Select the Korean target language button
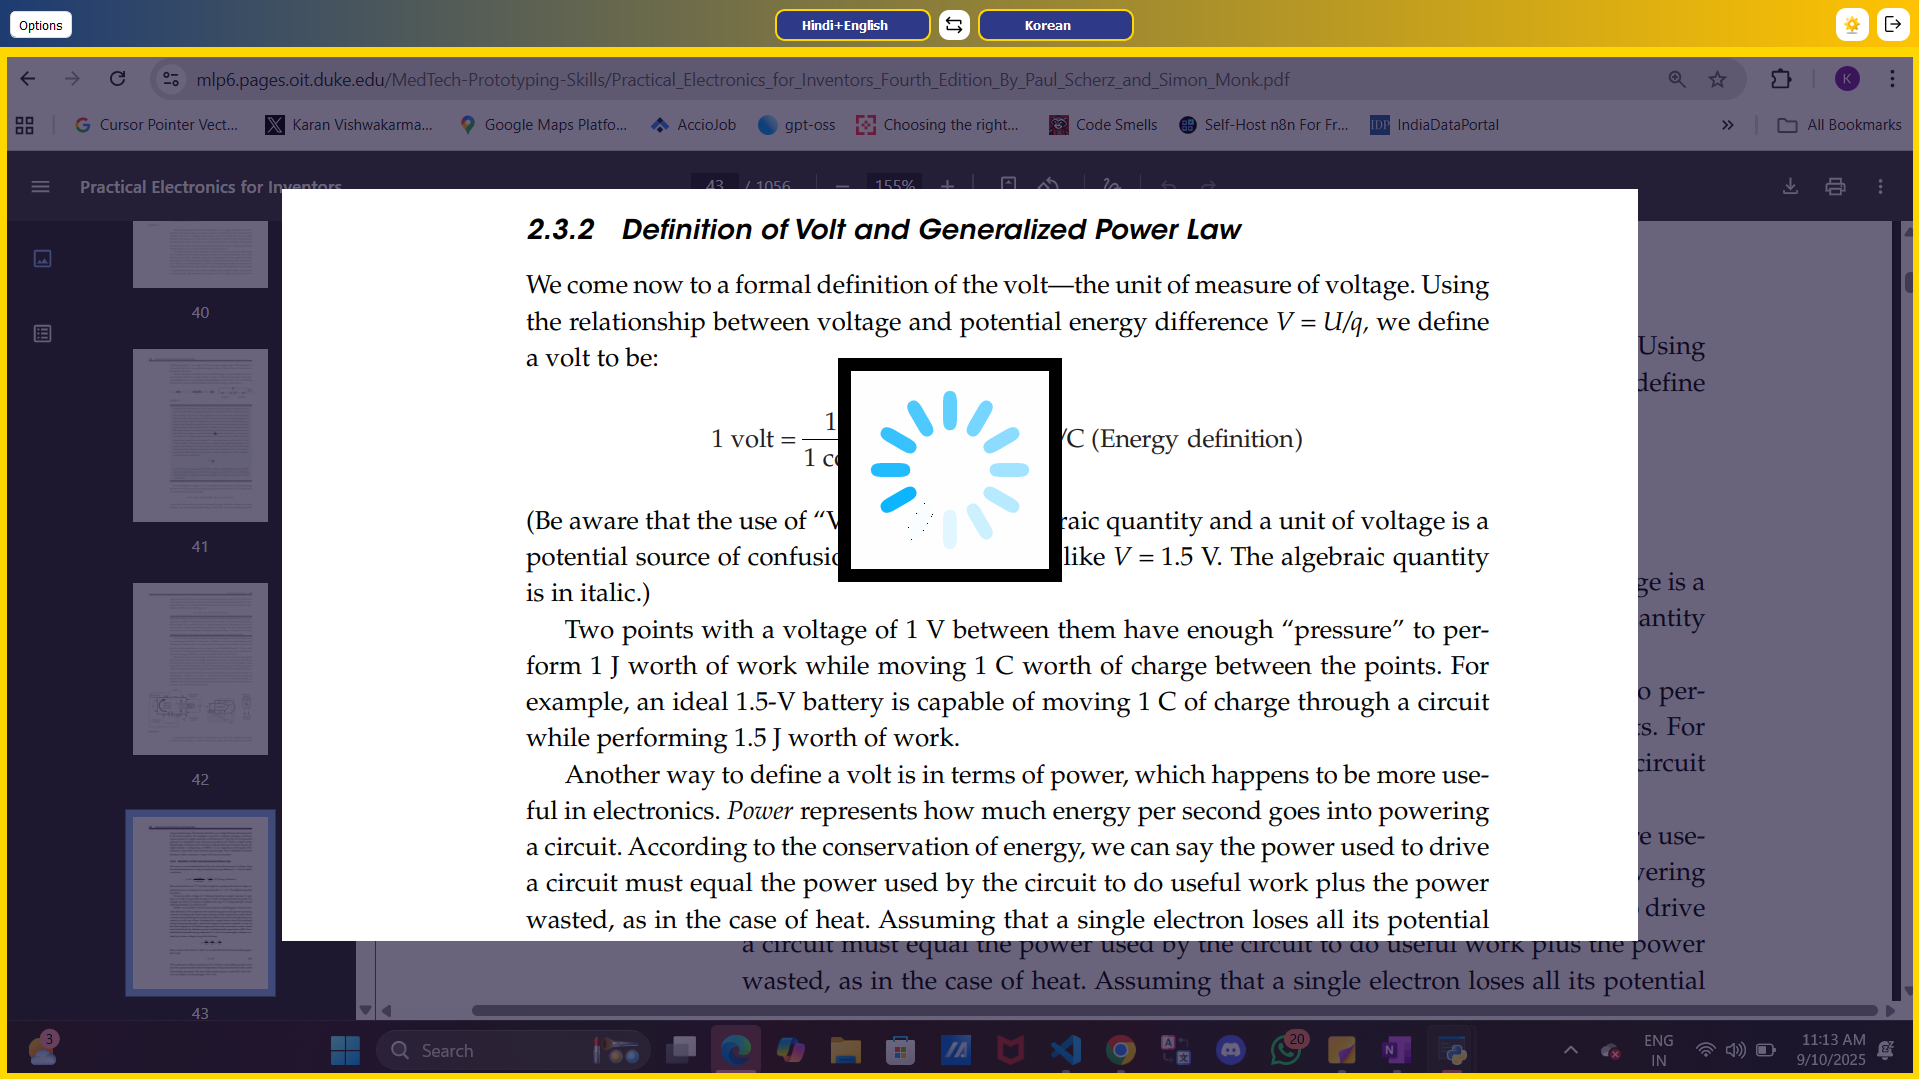1919x1079 pixels. pos(1055,25)
